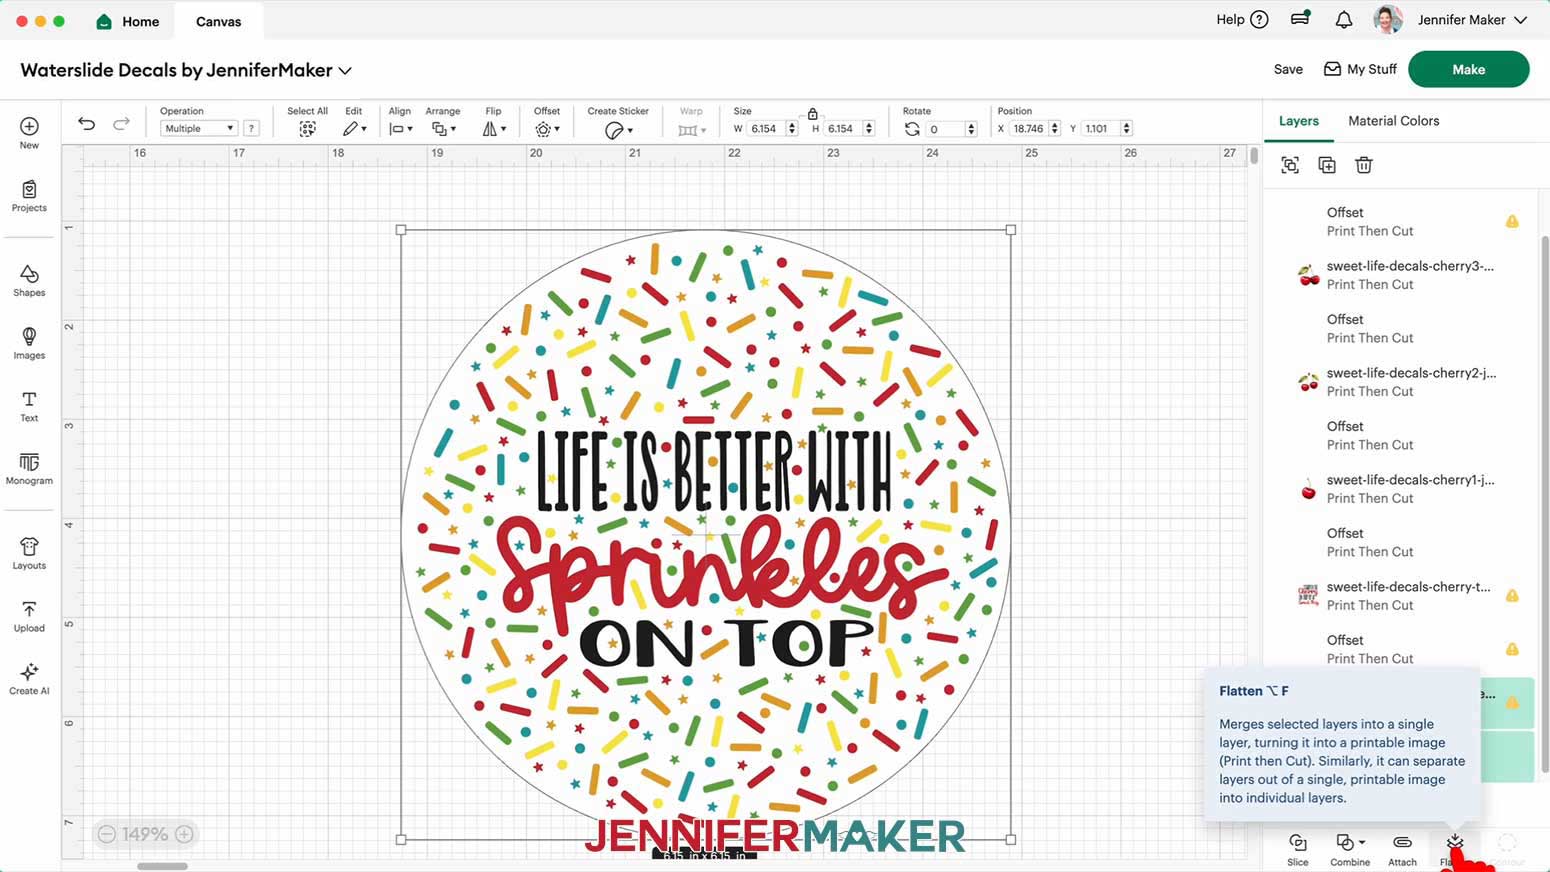Undo the last action
Viewport: 1550px width, 872px height.
click(87, 124)
